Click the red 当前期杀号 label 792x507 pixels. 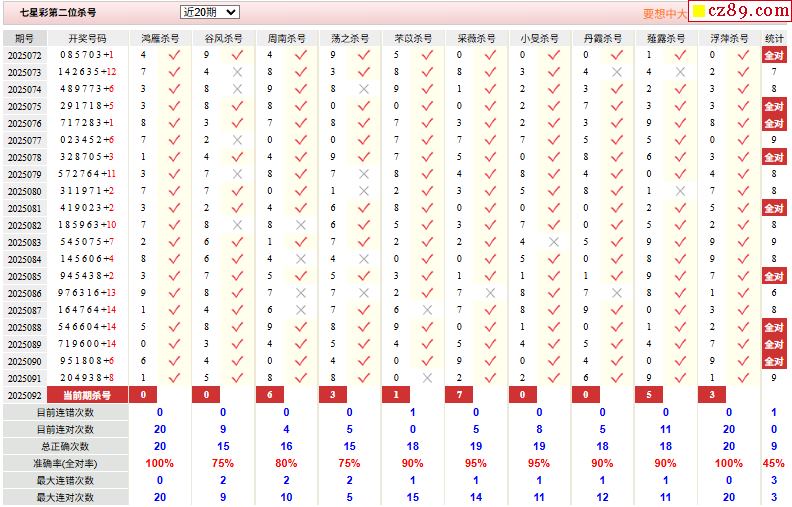coord(87,395)
